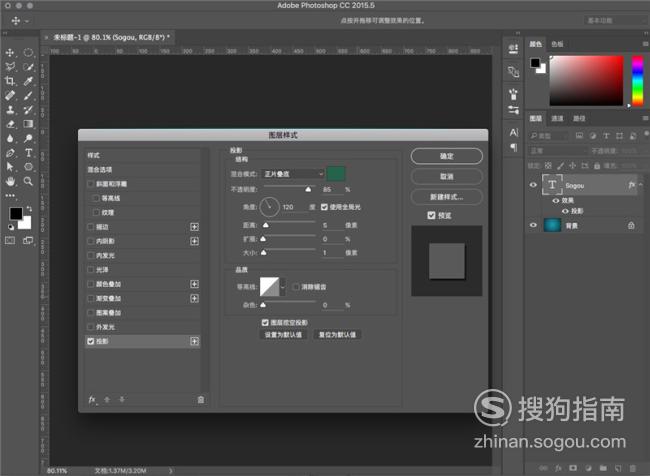This screenshot has height=476, width=650.
Task: Click the 设置为默认值 button
Action: point(284,335)
